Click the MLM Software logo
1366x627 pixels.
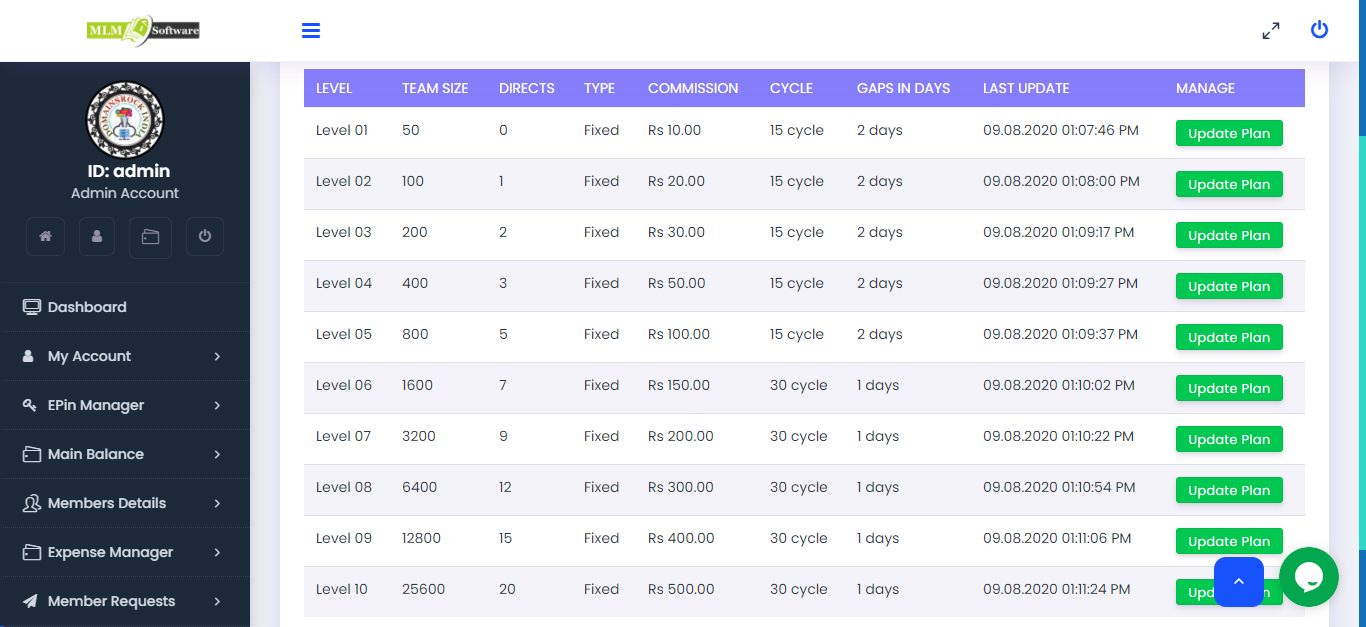pos(143,30)
